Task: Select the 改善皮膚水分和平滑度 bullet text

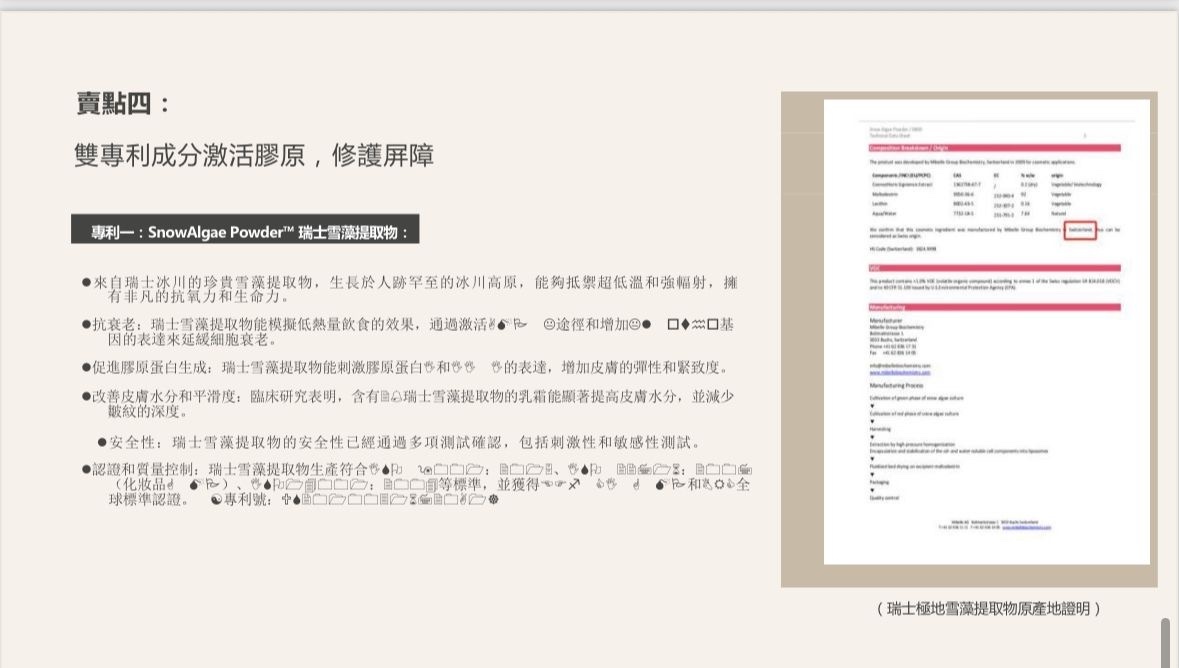Action: click(410, 403)
